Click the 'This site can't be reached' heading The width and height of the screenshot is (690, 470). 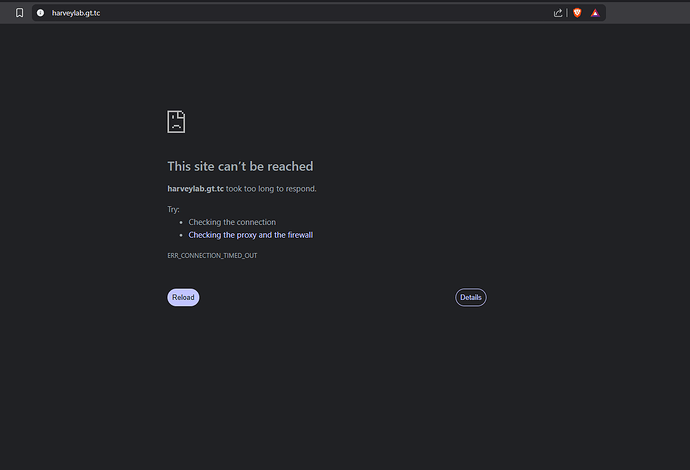tap(240, 167)
